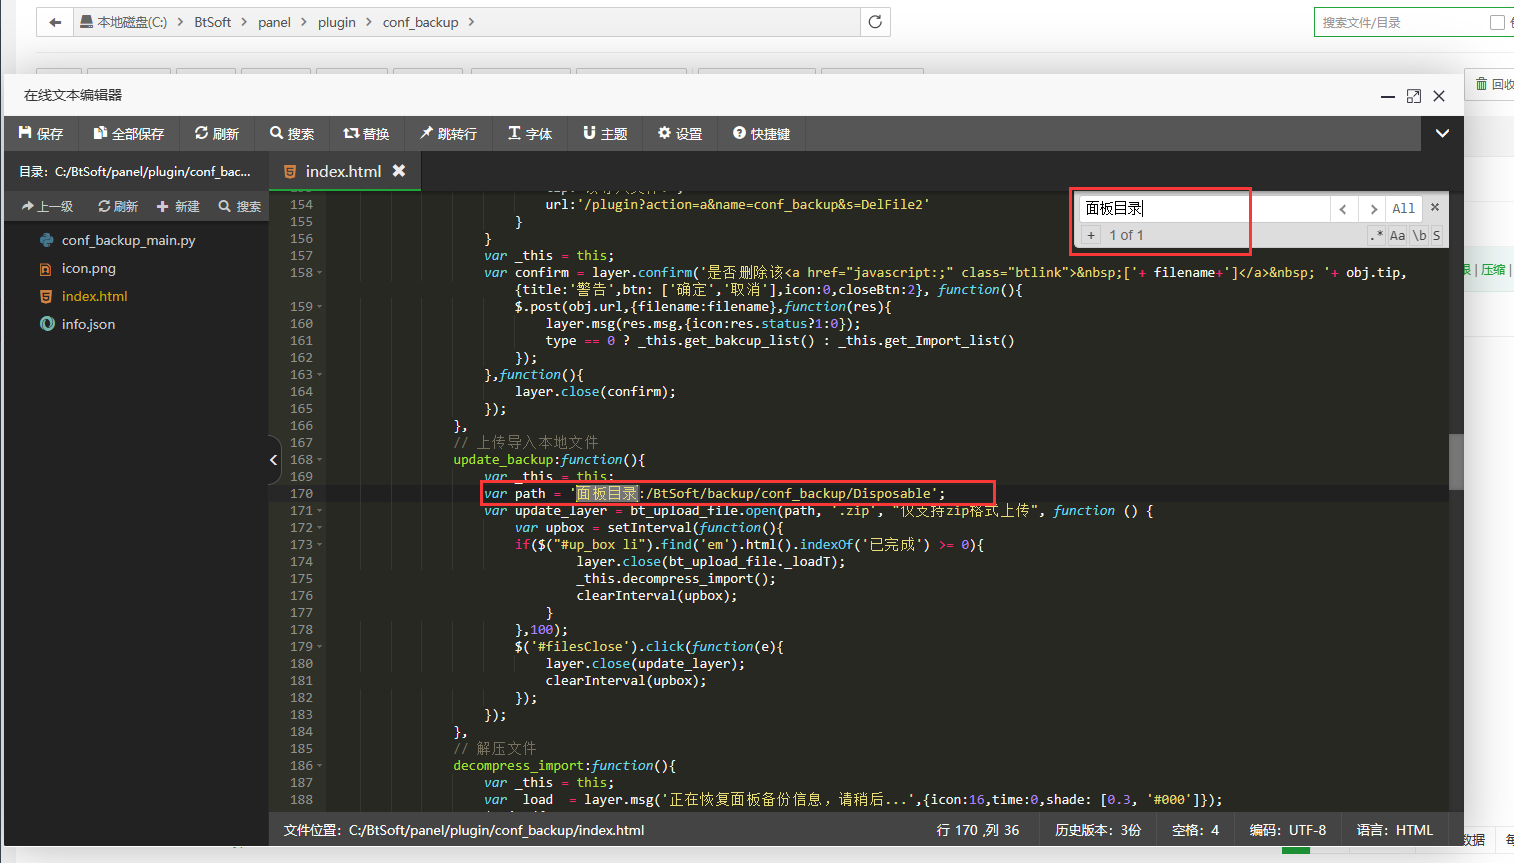Toggle the checkbox beside the file search field
1514x863 pixels.
point(1497,22)
